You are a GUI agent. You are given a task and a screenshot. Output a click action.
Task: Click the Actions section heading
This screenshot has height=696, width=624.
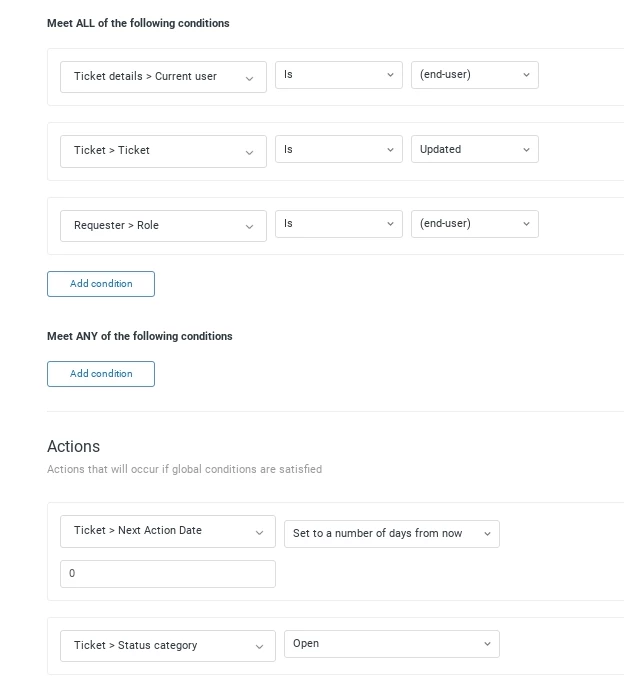[x=73, y=446]
